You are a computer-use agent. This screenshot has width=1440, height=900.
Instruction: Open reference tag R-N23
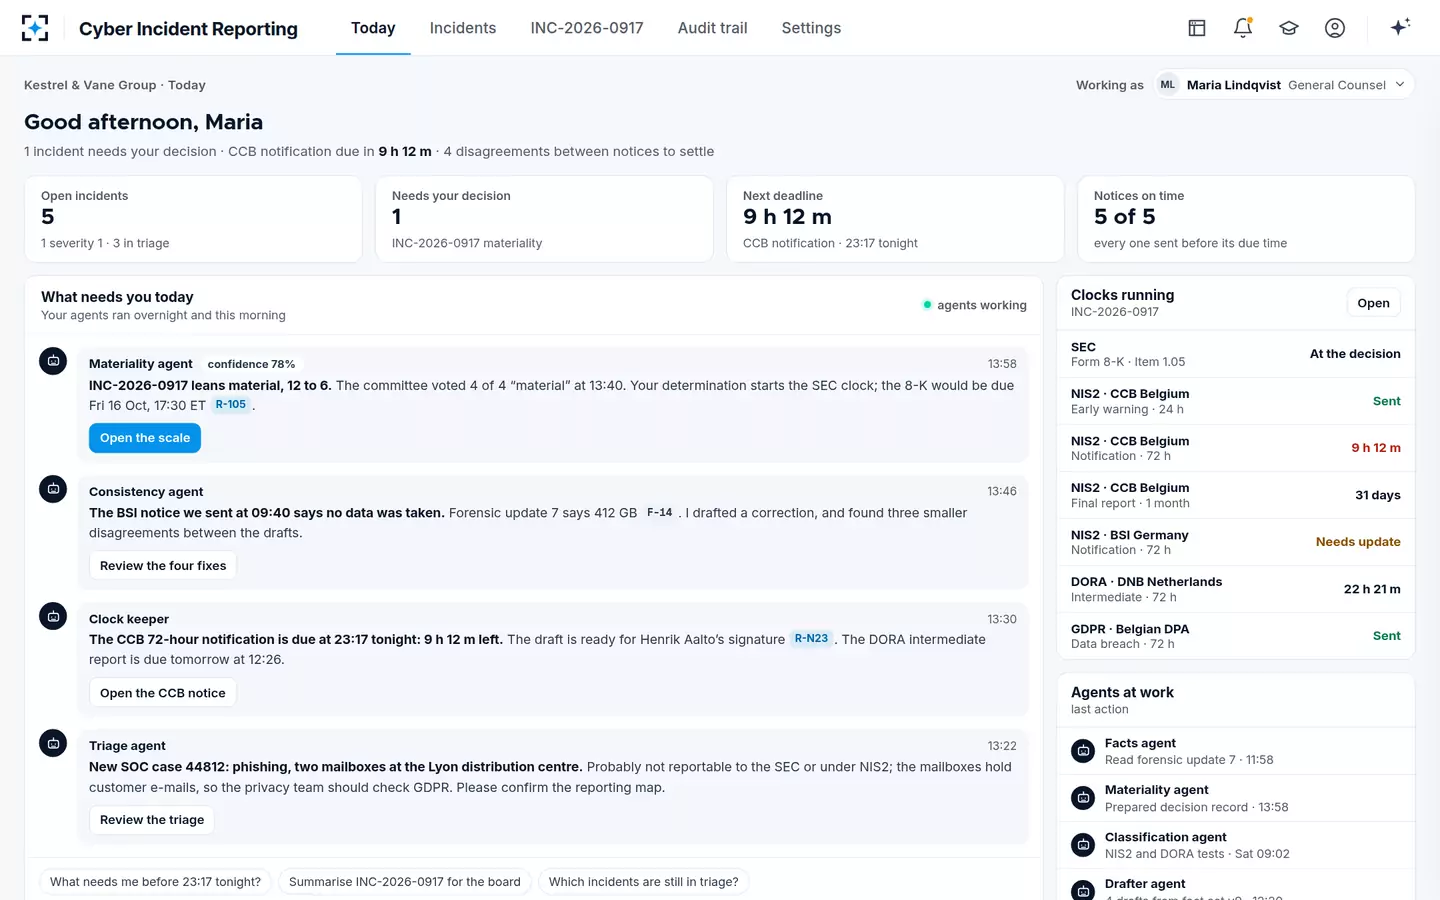click(x=811, y=639)
